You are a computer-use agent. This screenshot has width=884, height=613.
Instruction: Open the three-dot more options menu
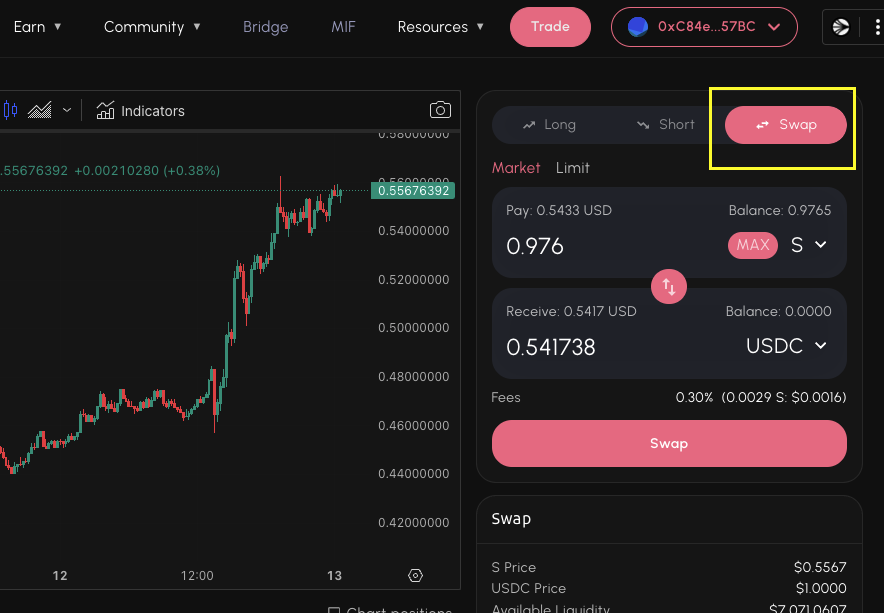click(x=877, y=27)
